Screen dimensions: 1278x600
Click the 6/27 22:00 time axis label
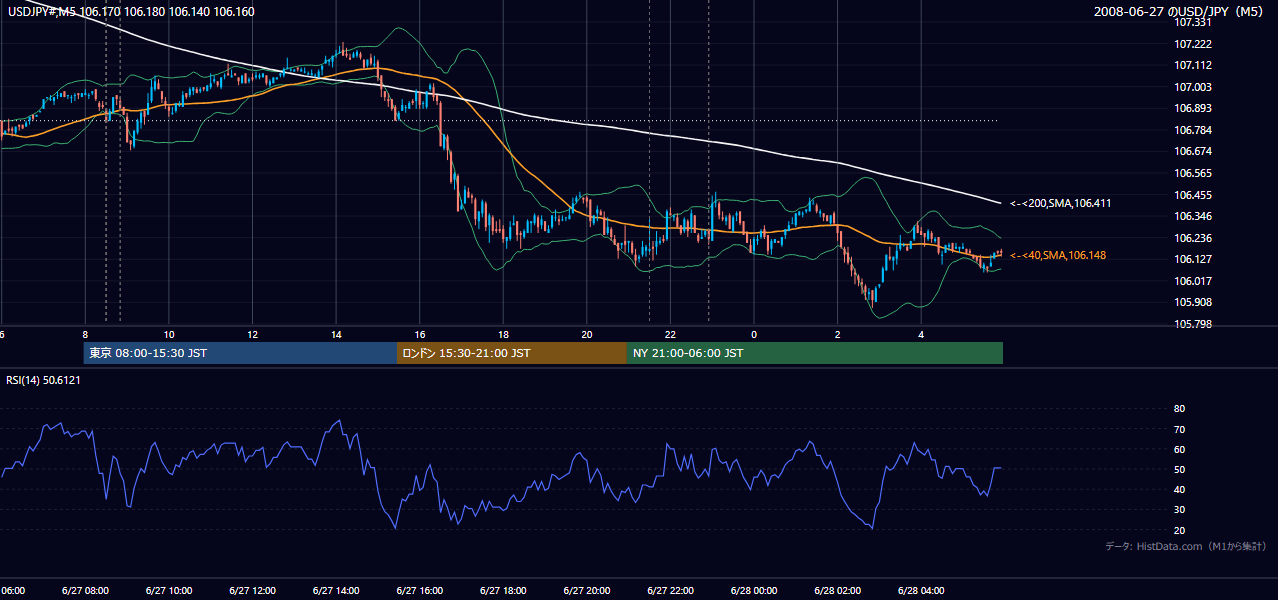(x=670, y=590)
